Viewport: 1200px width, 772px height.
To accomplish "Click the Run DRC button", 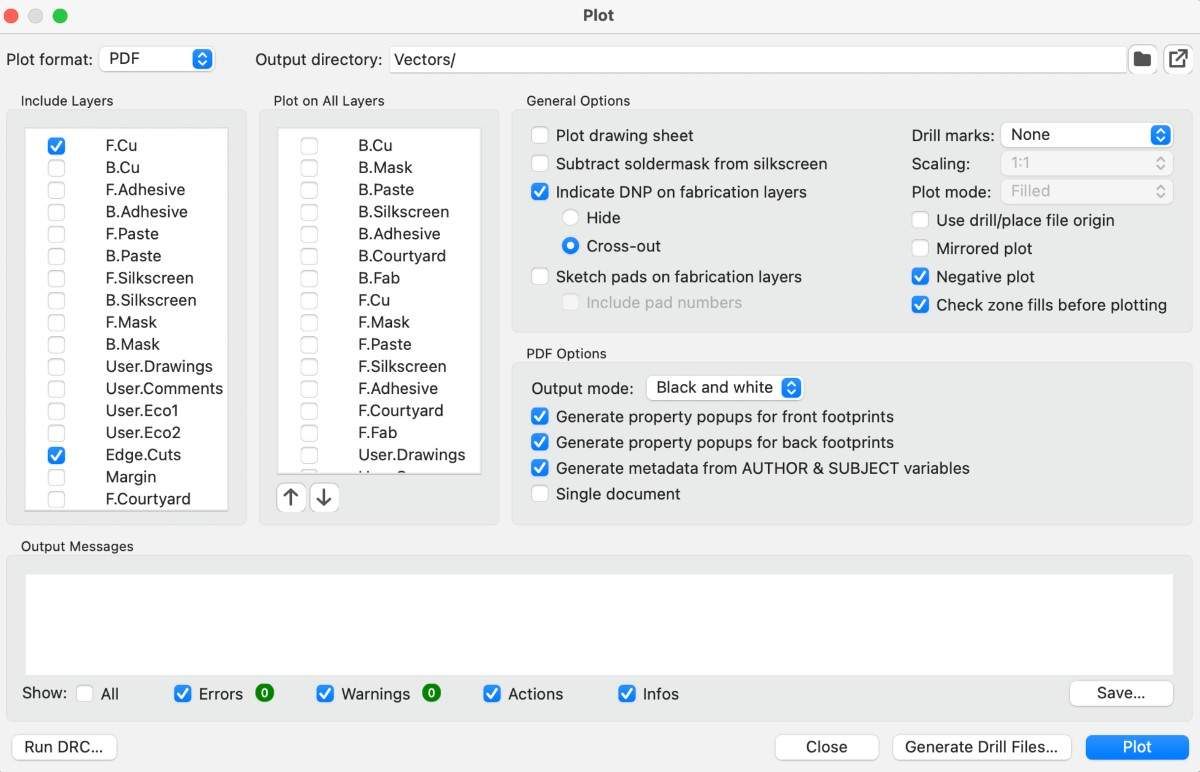I will pyautogui.click(x=64, y=747).
